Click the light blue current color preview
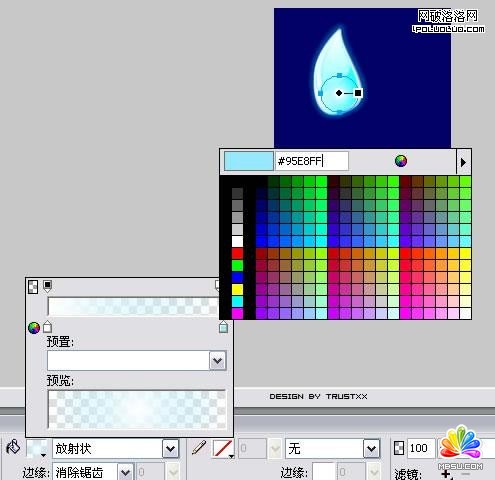This screenshot has width=495, height=480. (x=249, y=161)
